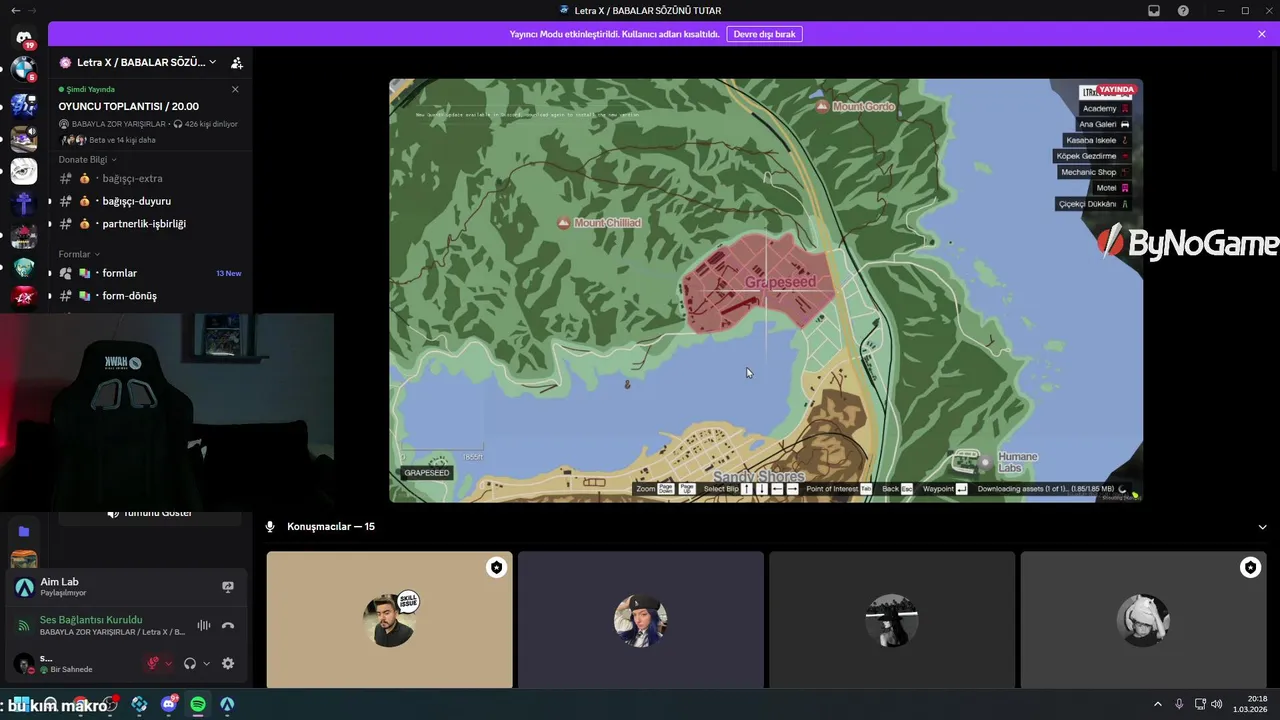
Task: Click the OYUNCU TOPLANTISI / 20.00 title
Action: click(129, 106)
